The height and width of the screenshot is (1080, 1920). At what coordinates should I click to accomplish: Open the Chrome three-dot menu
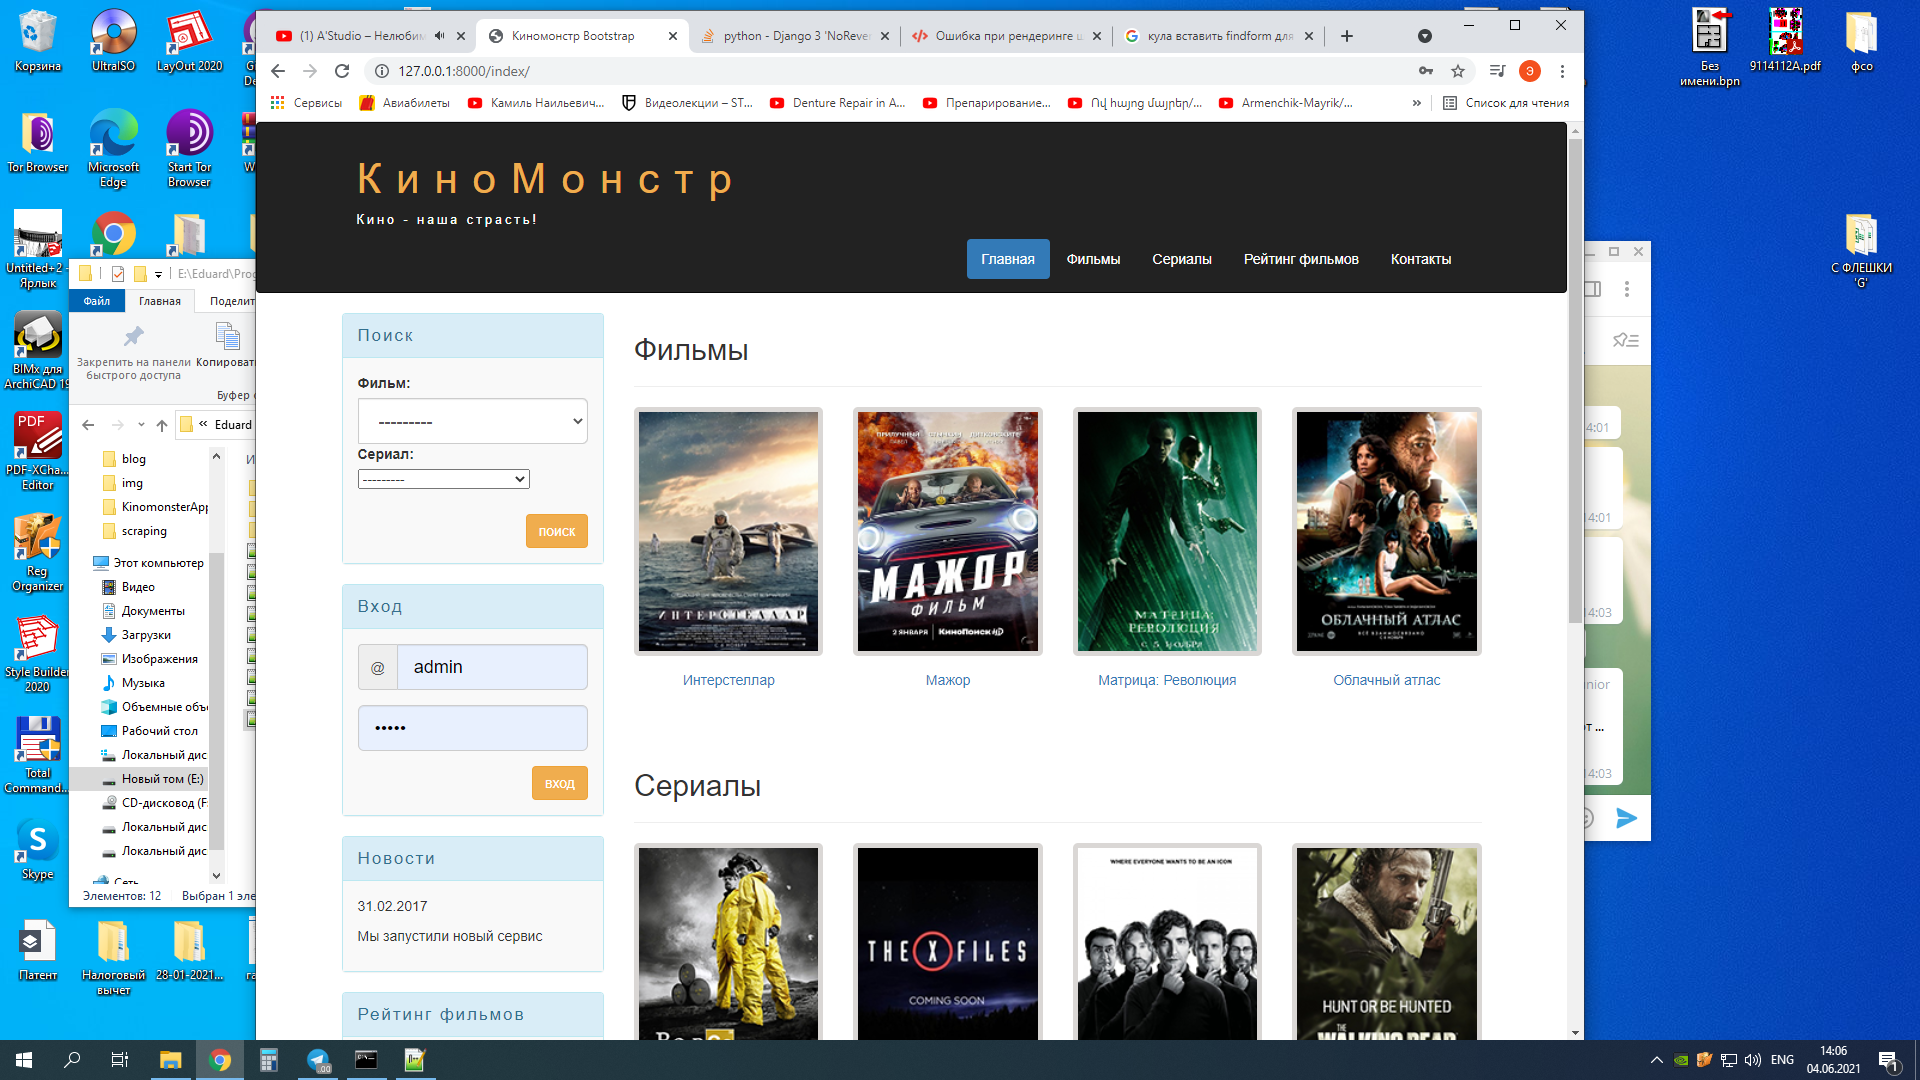[1562, 71]
